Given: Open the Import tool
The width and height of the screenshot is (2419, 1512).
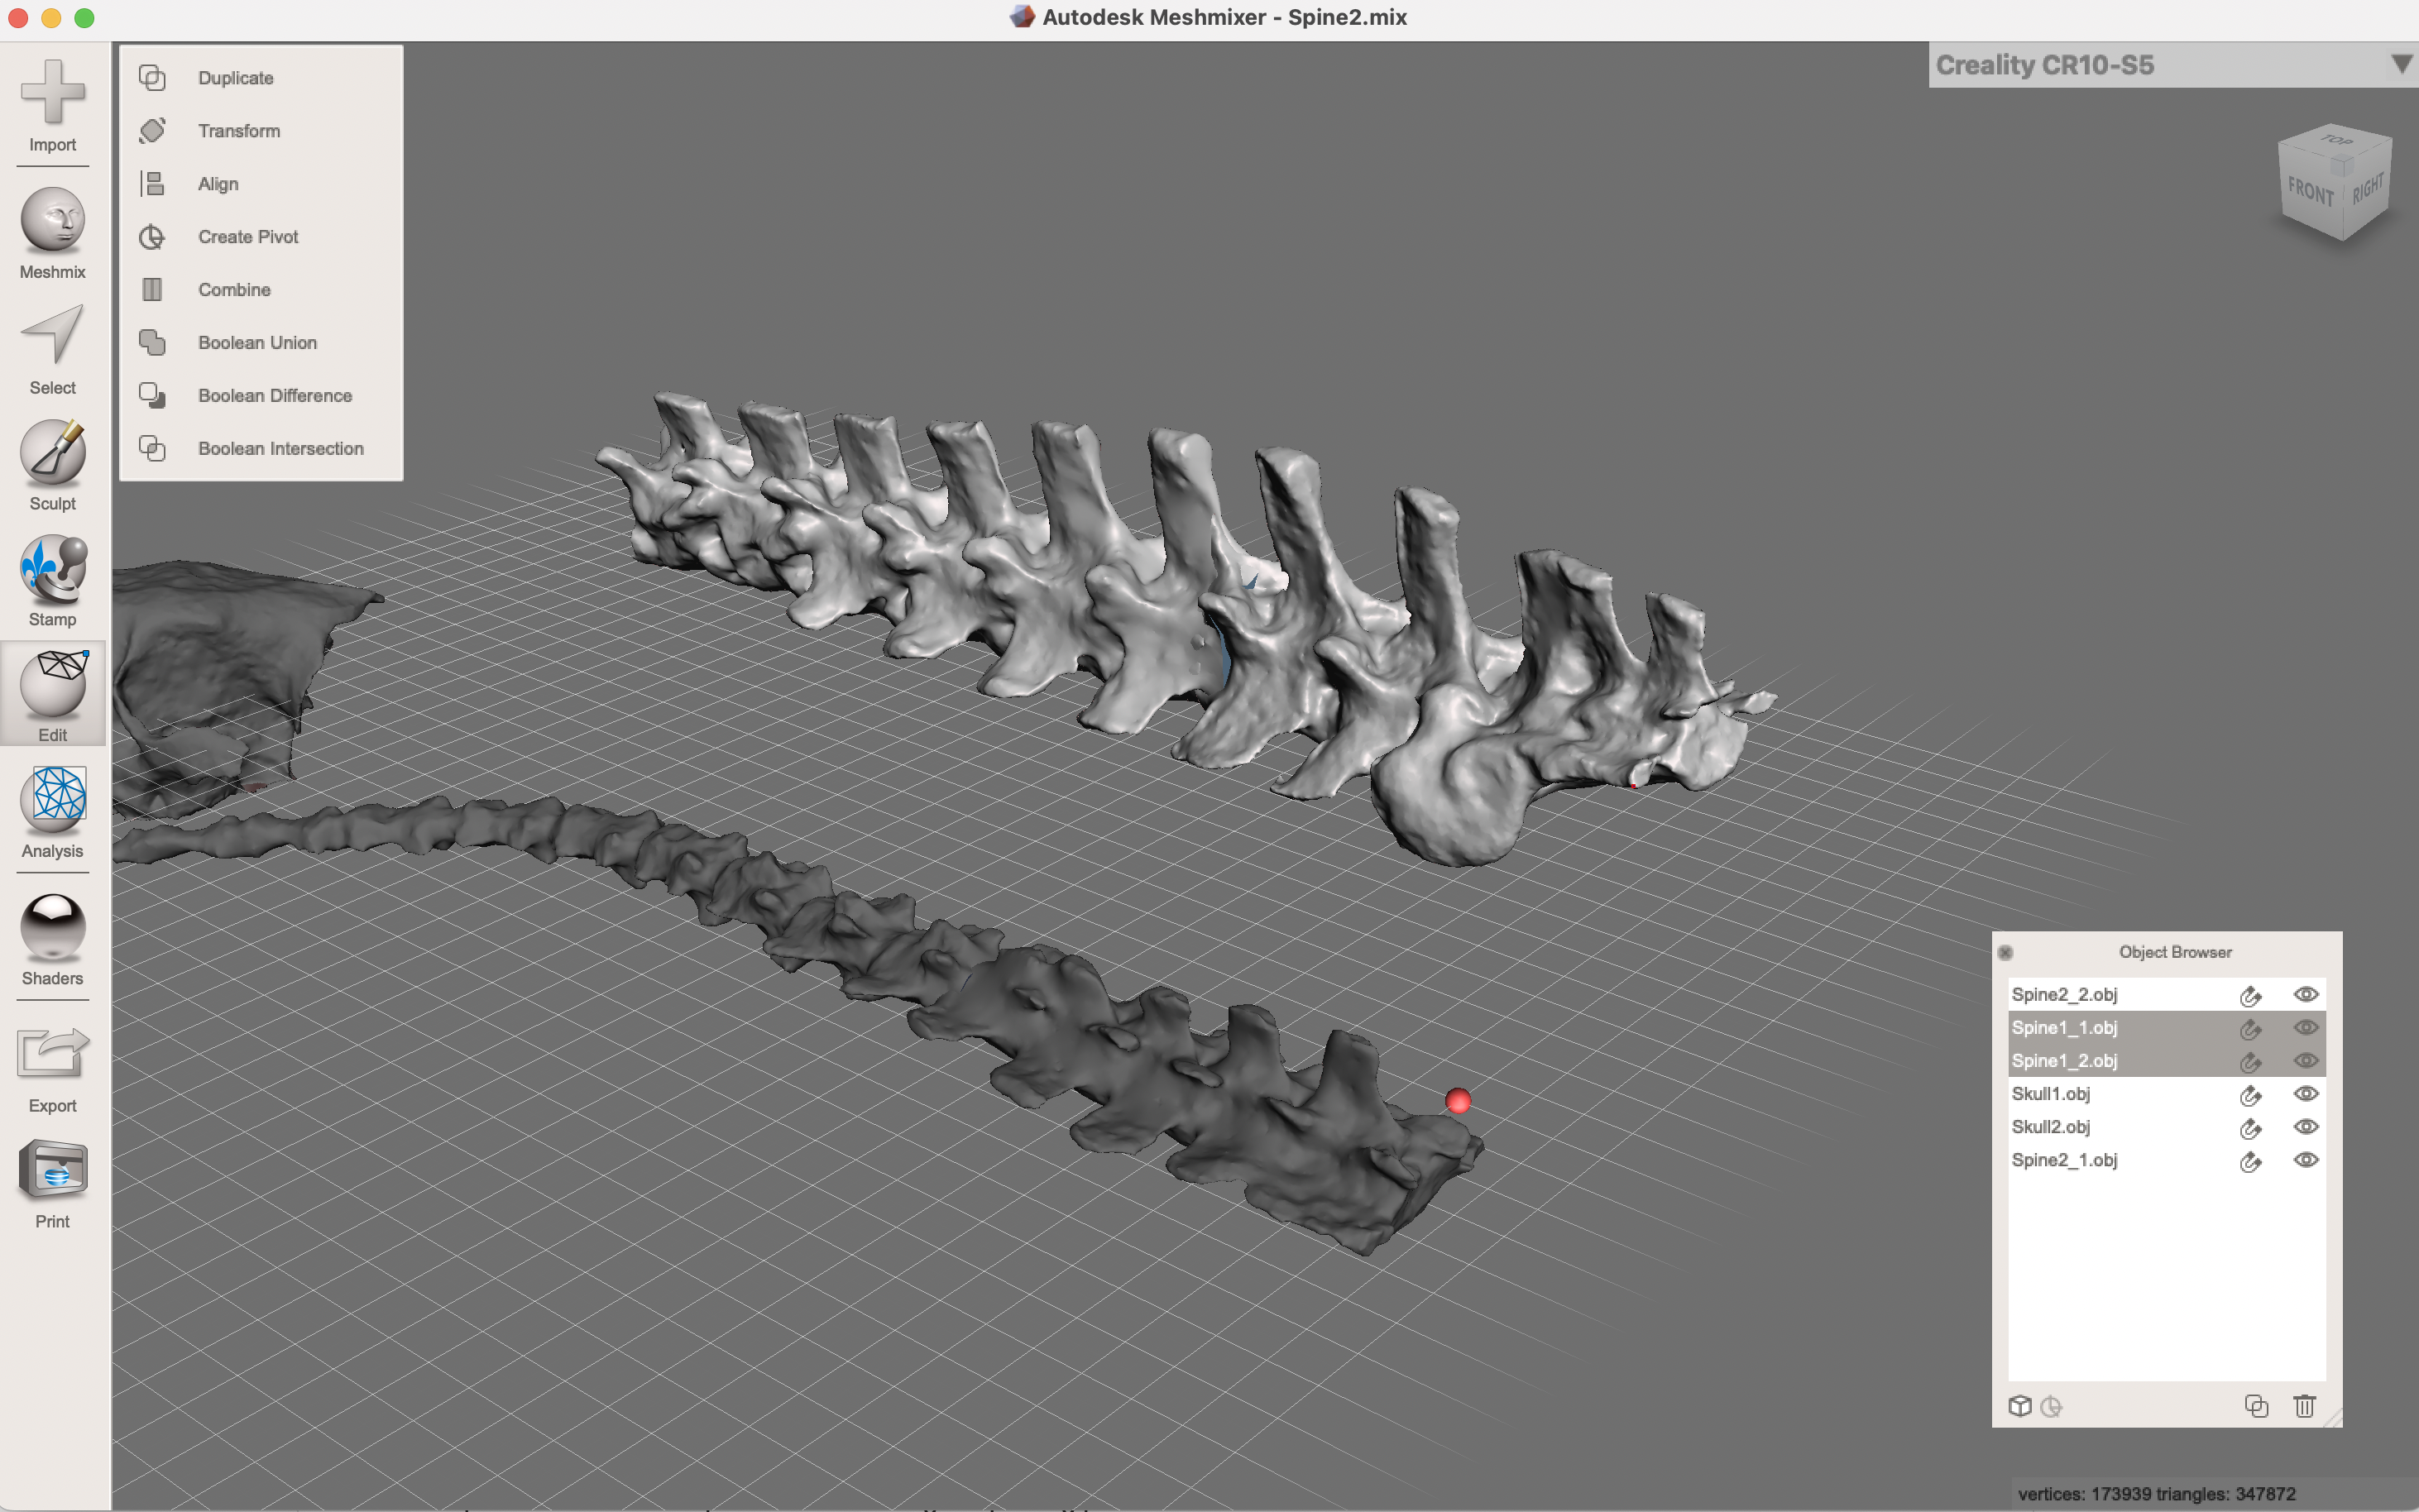Looking at the screenshot, I should tap(52, 105).
